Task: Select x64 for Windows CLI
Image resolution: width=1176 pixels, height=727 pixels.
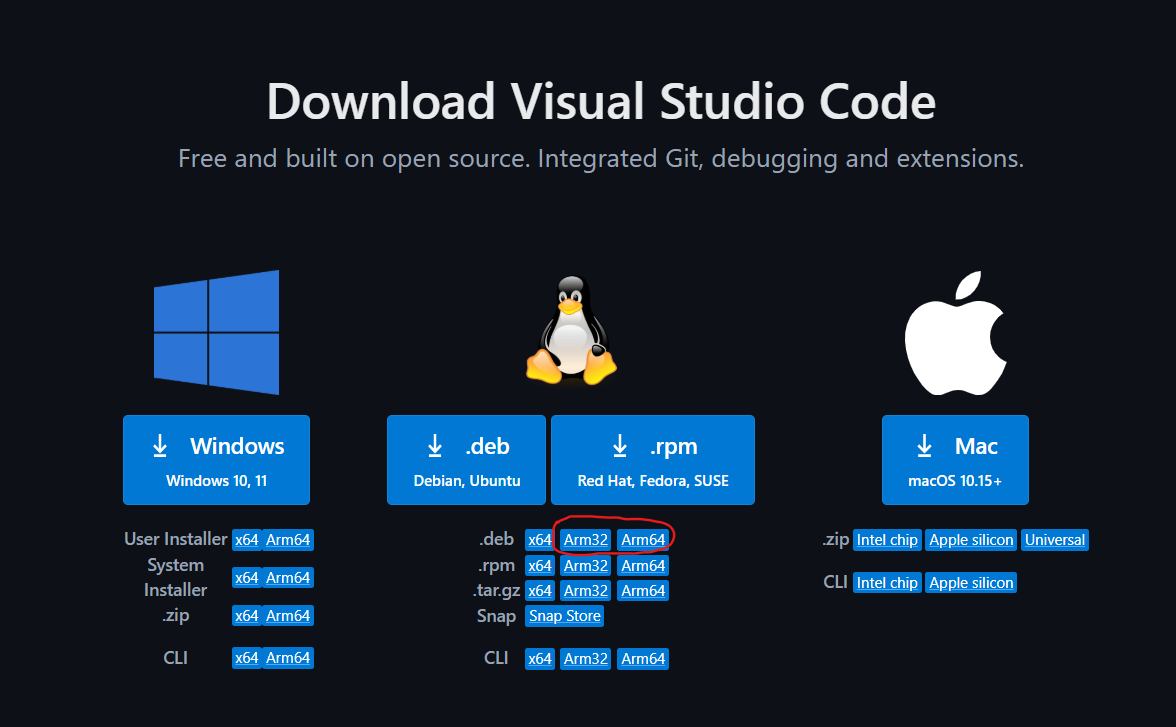Action: 246,658
